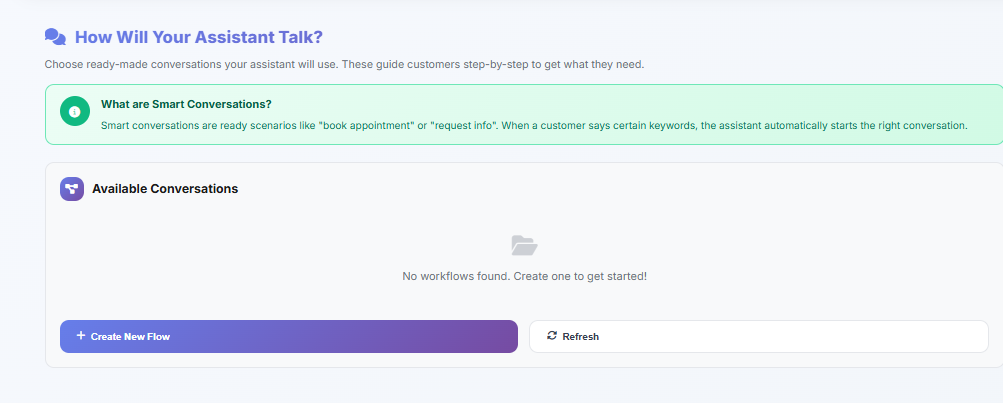This screenshot has height=403, width=1003.
Task: Click the chat bubbles icon beside the heading
Action: [55, 37]
